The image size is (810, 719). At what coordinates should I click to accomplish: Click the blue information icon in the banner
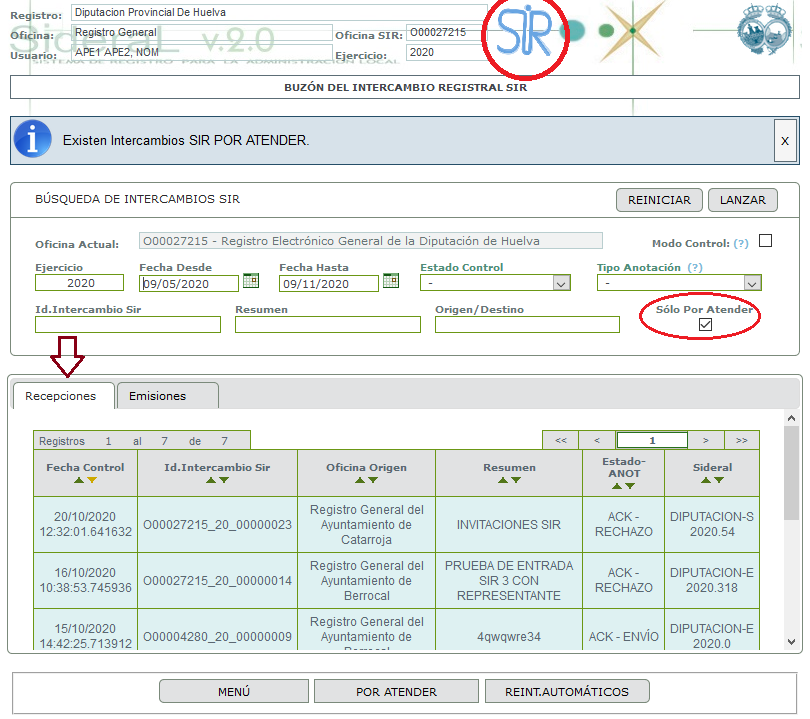coord(33,139)
